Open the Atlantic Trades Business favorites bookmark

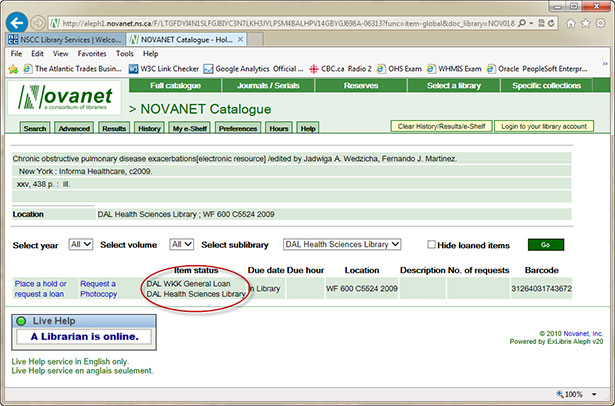86,69
